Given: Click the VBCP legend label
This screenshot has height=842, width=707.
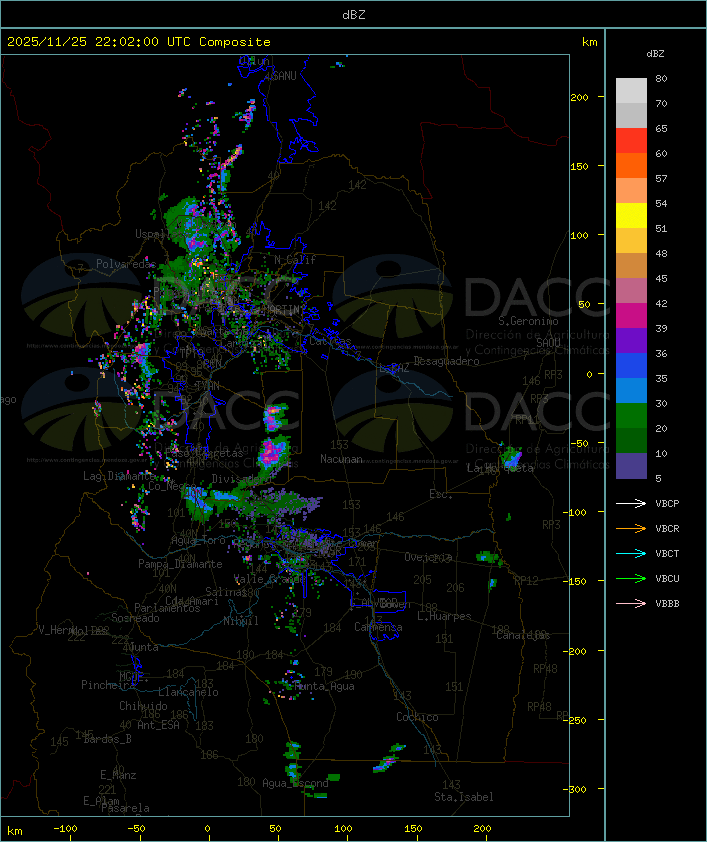Looking at the screenshot, I should [667, 503].
